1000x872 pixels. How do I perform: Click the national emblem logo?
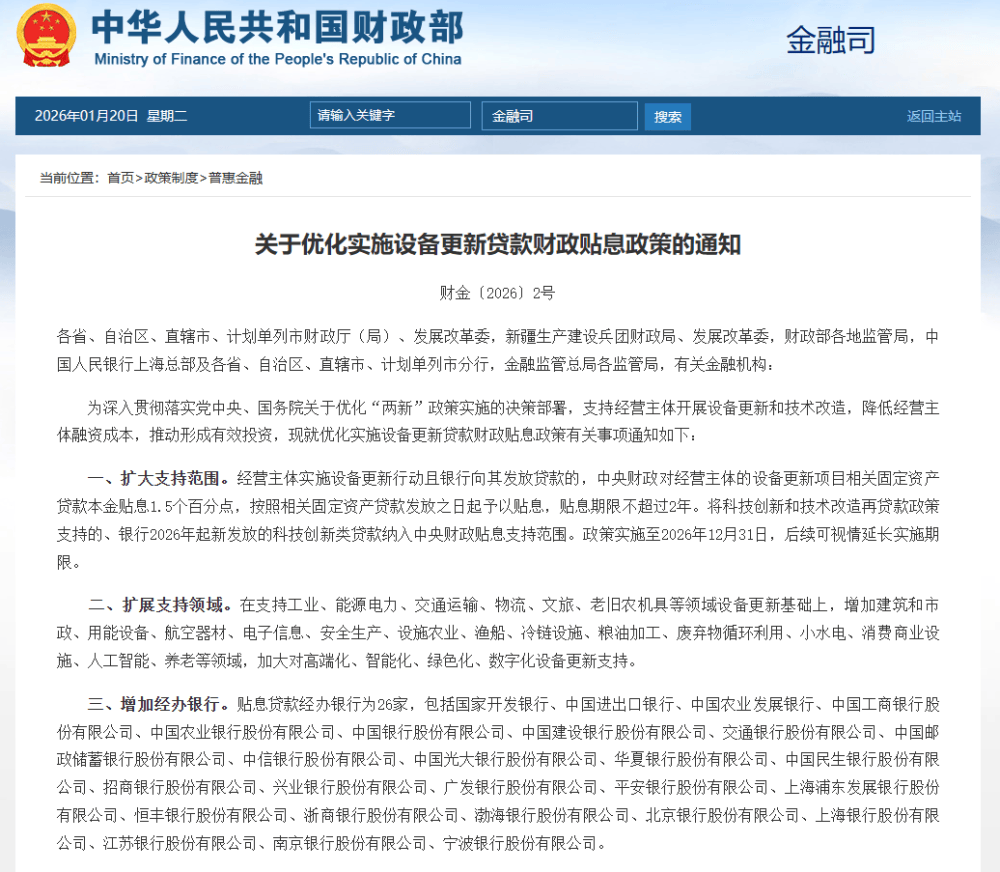(x=46, y=36)
